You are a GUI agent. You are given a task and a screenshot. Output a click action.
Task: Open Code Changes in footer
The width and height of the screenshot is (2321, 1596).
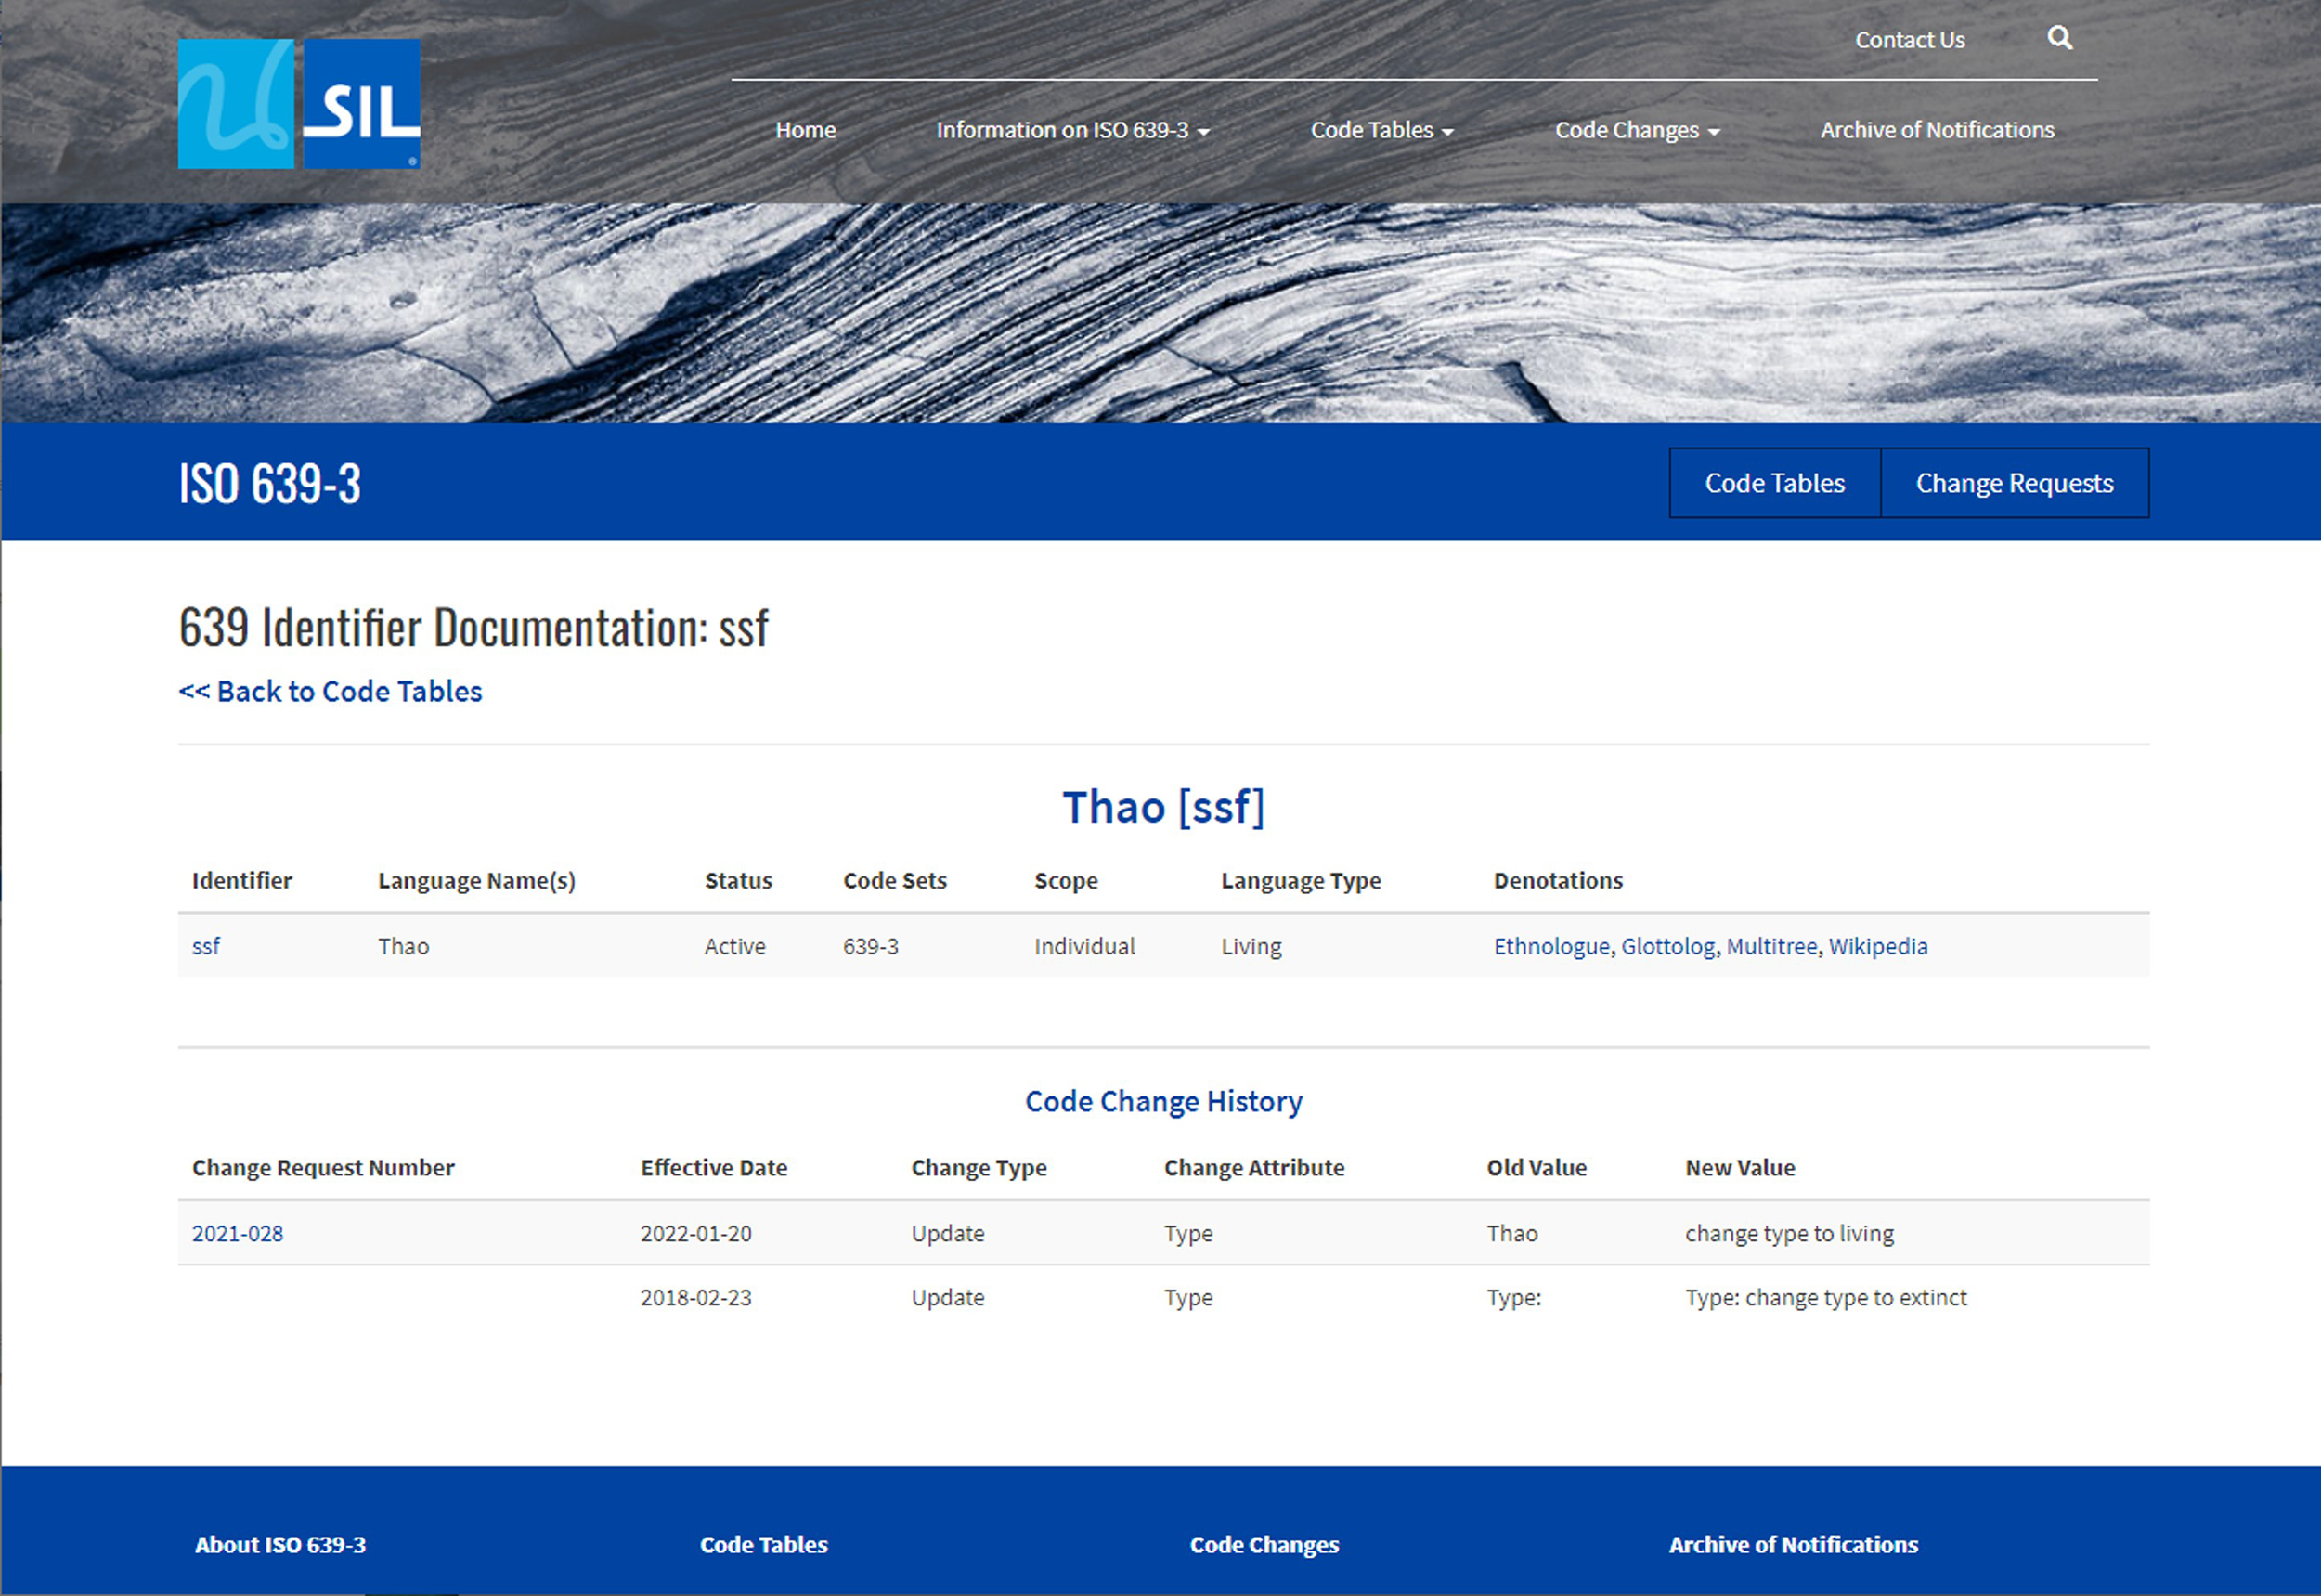point(1264,1545)
